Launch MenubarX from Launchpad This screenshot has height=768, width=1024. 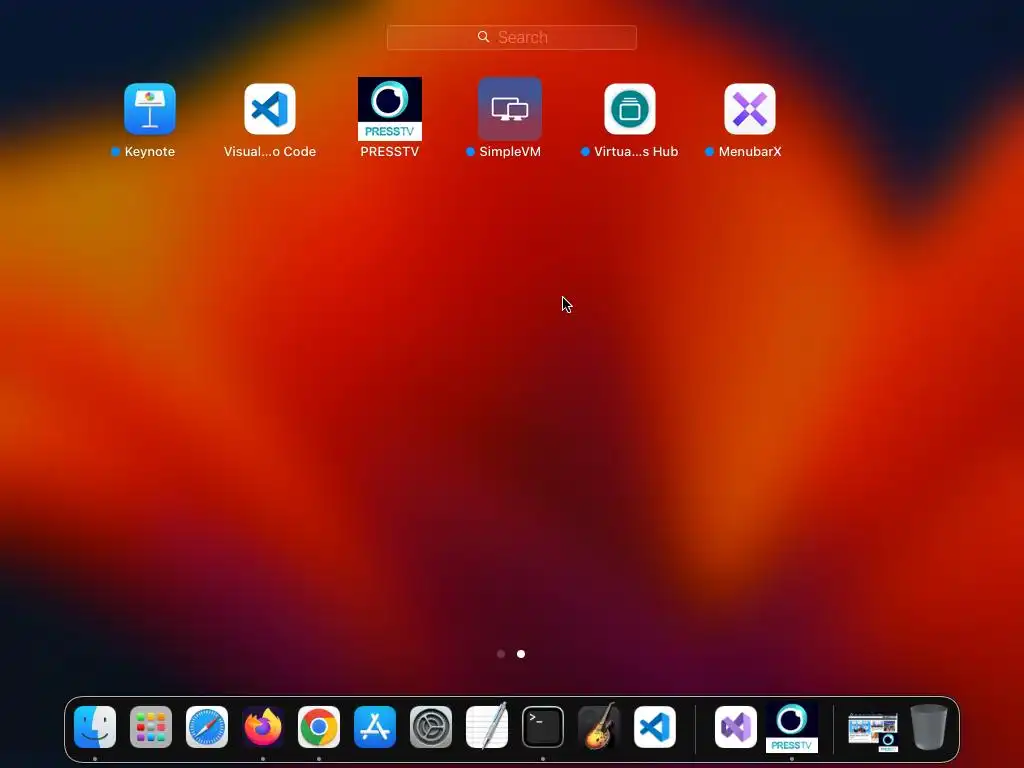pos(750,109)
